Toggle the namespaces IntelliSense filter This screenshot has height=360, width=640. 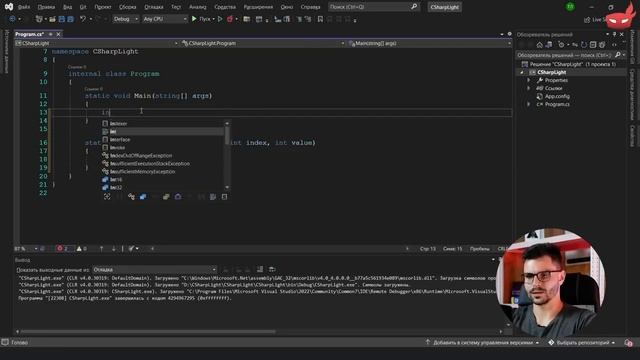[x=166, y=197]
